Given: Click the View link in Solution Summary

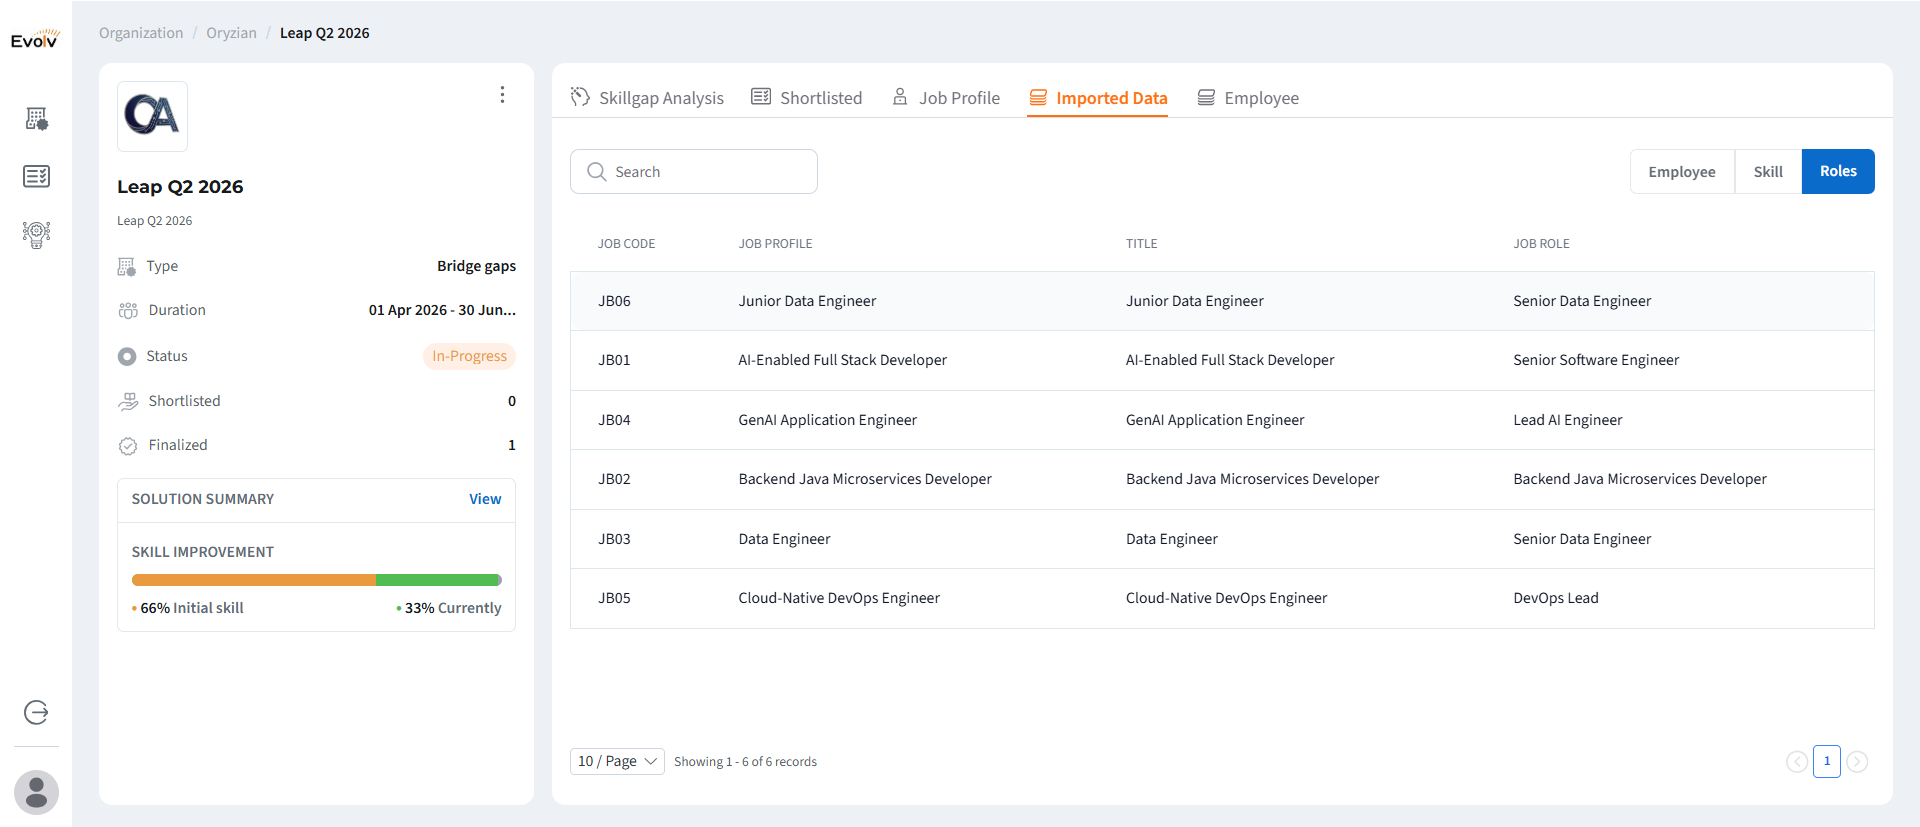Looking at the screenshot, I should 485,499.
